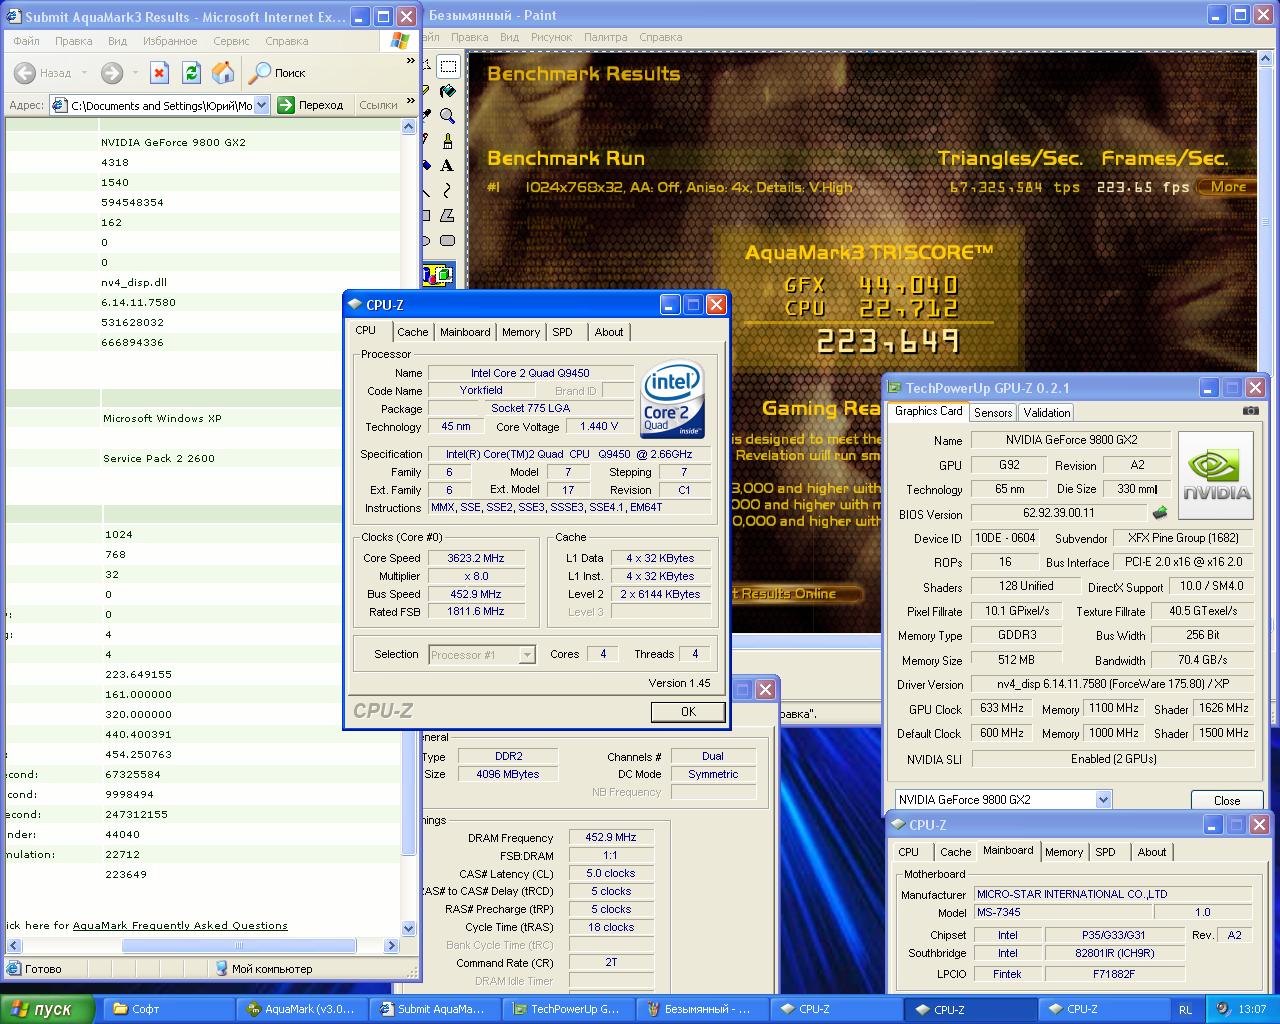Select the Rounded Rectangle tool in Paint
This screenshot has height=1024, width=1280.
coord(448,240)
